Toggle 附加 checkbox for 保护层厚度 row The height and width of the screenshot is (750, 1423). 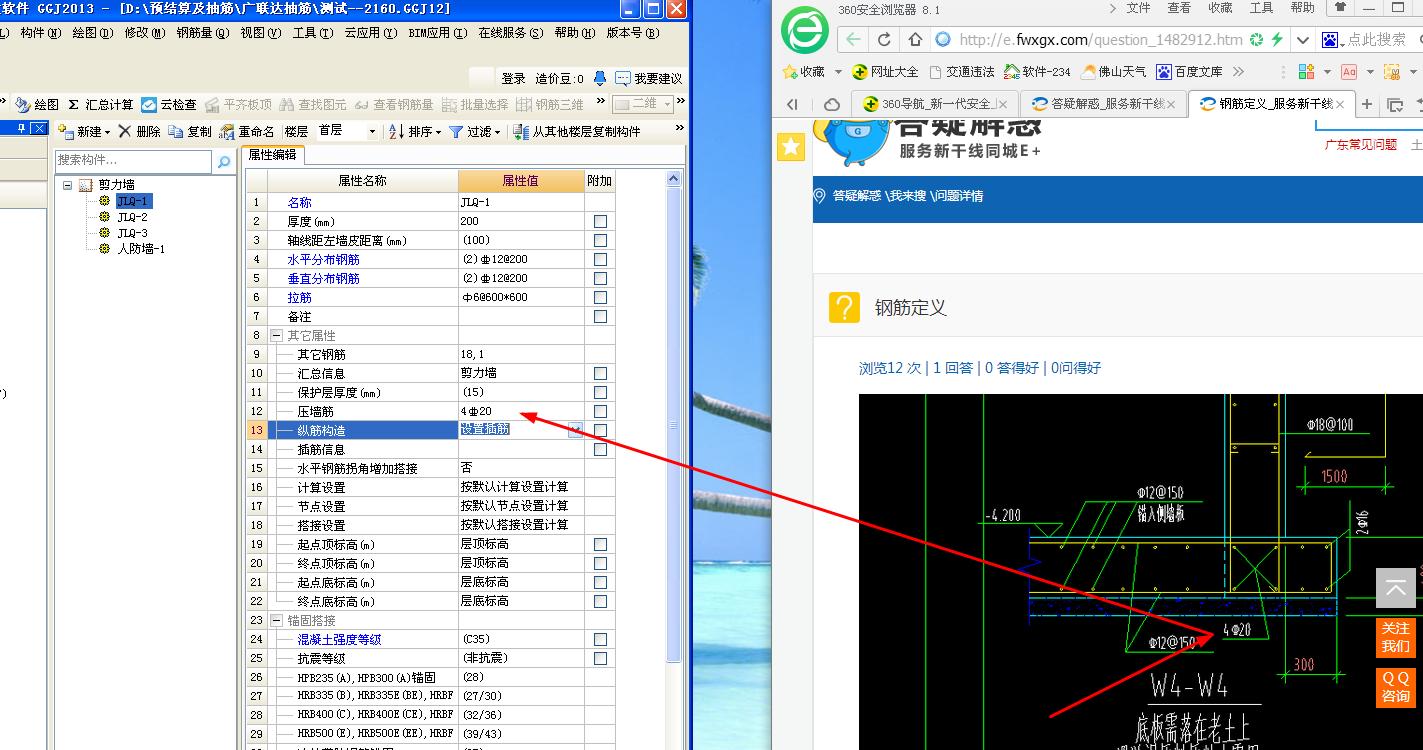coord(600,392)
